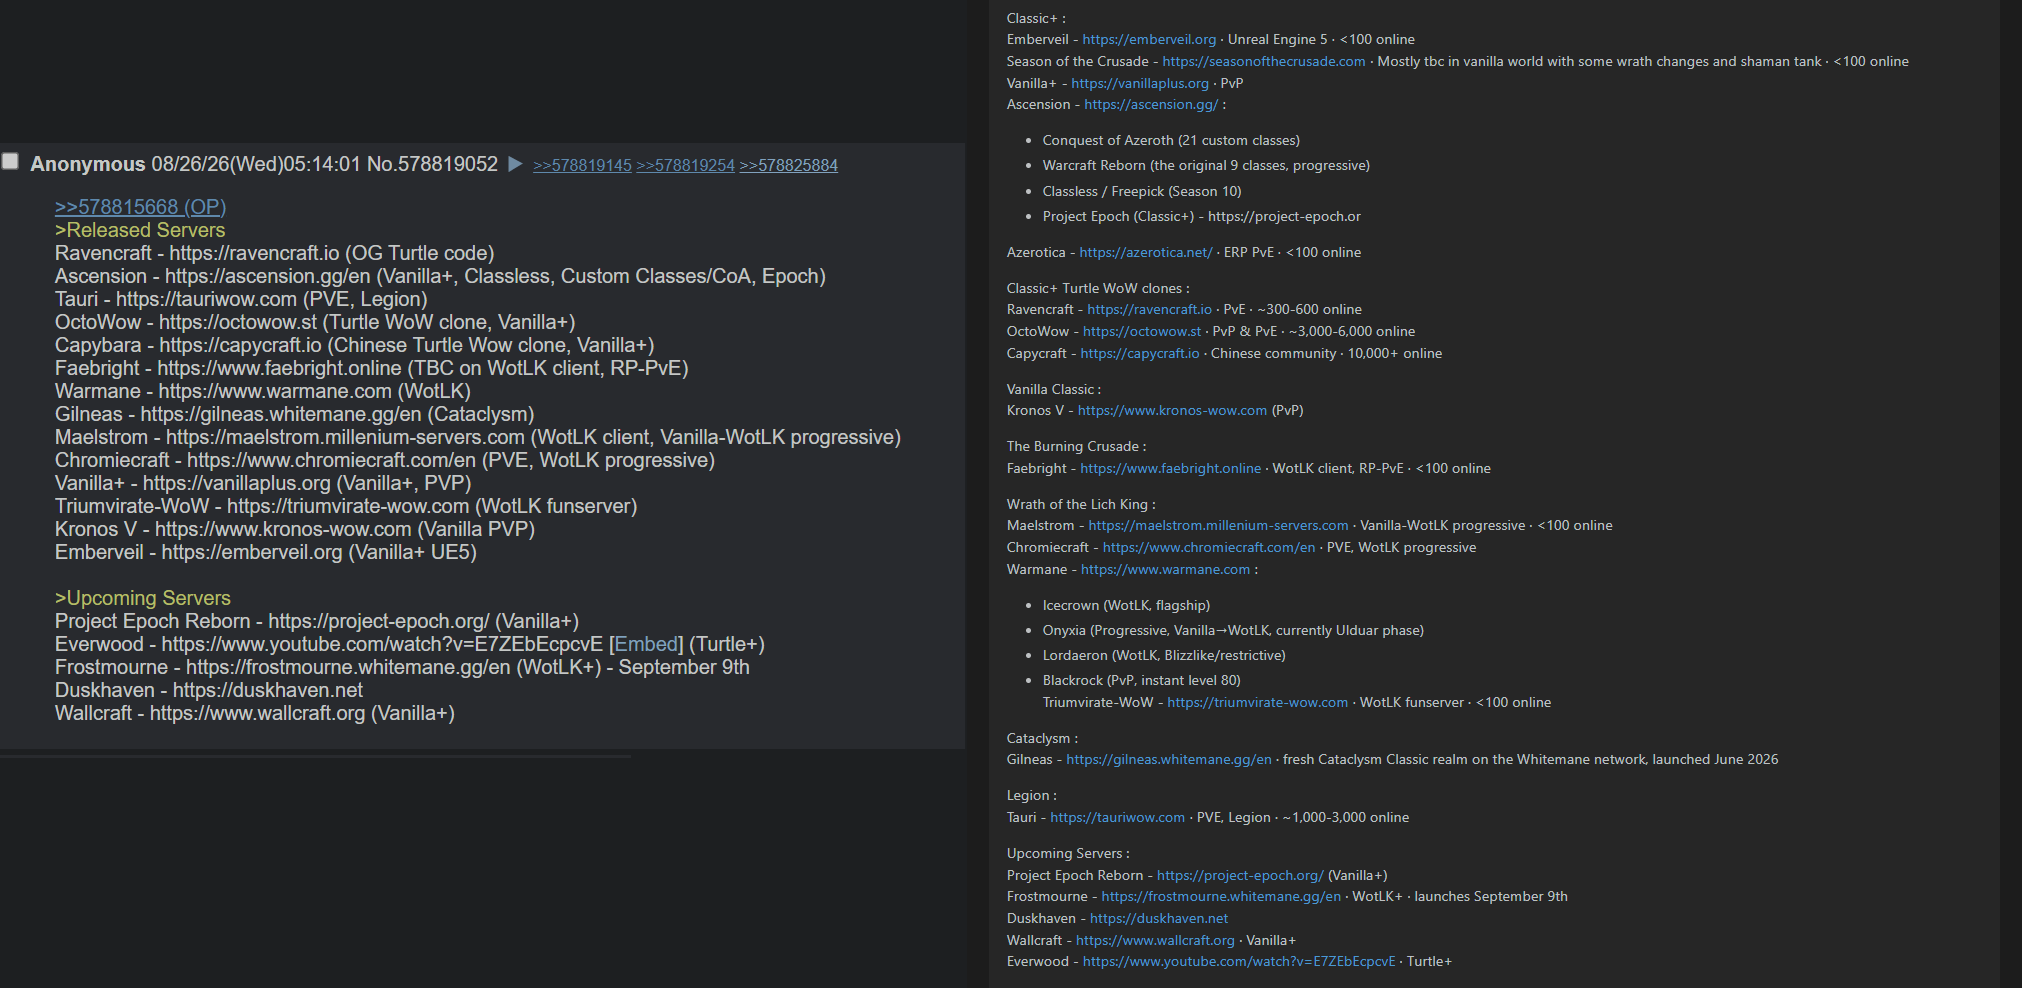
Task: Open reply link >>578819254
Action: pyautogui.click(x=685, y=165)
